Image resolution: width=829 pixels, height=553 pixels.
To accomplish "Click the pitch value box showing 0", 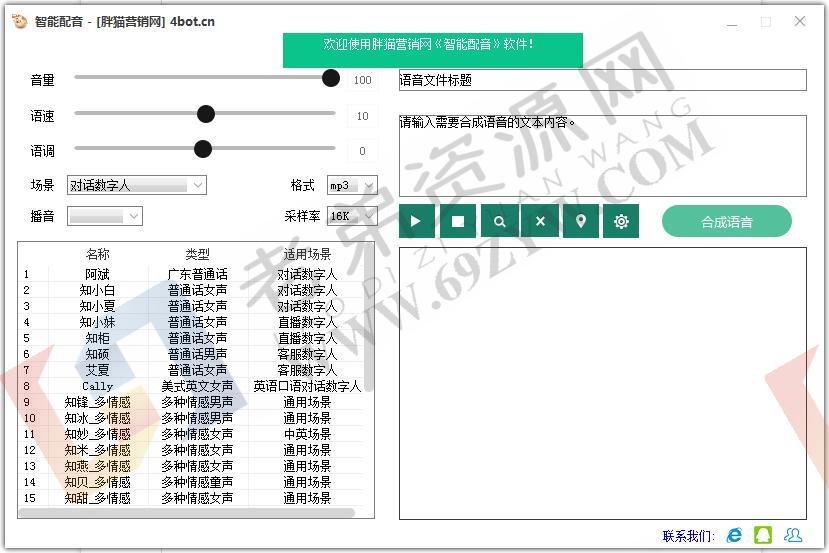I will 362,151.
